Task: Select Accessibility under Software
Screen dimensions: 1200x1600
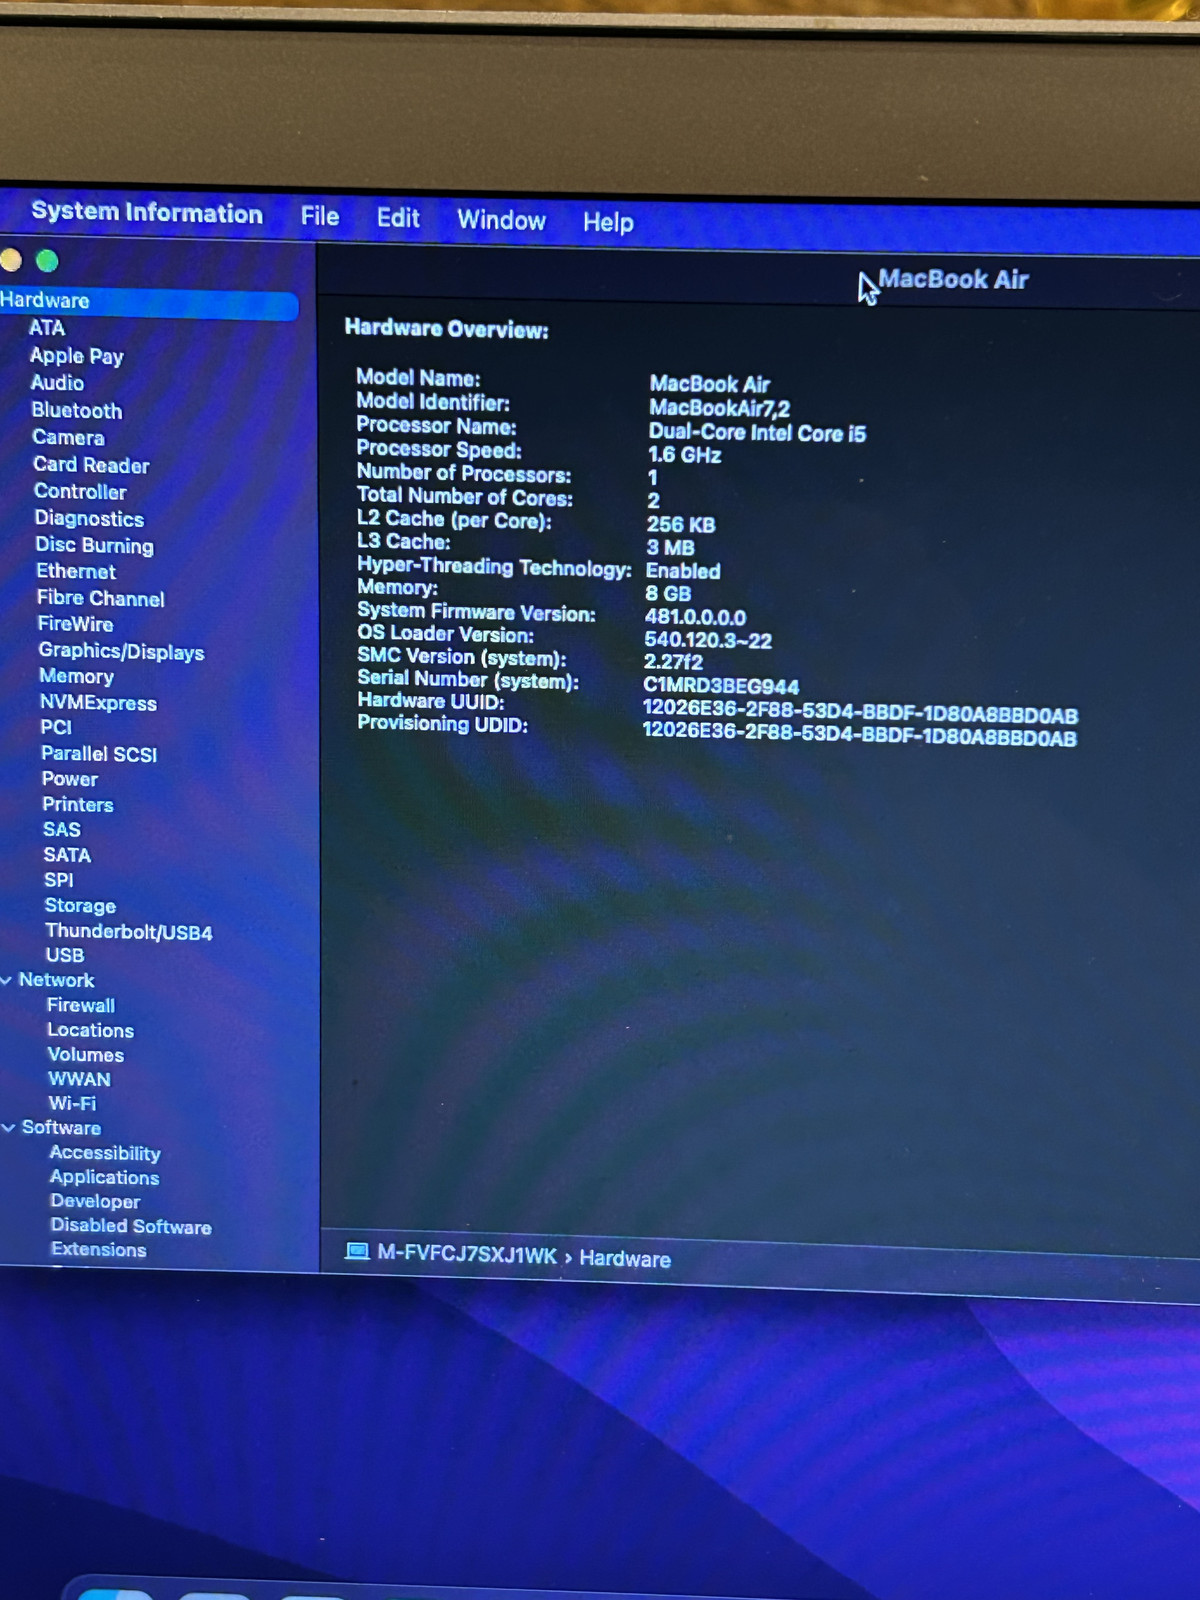Action: (105, 1154)
